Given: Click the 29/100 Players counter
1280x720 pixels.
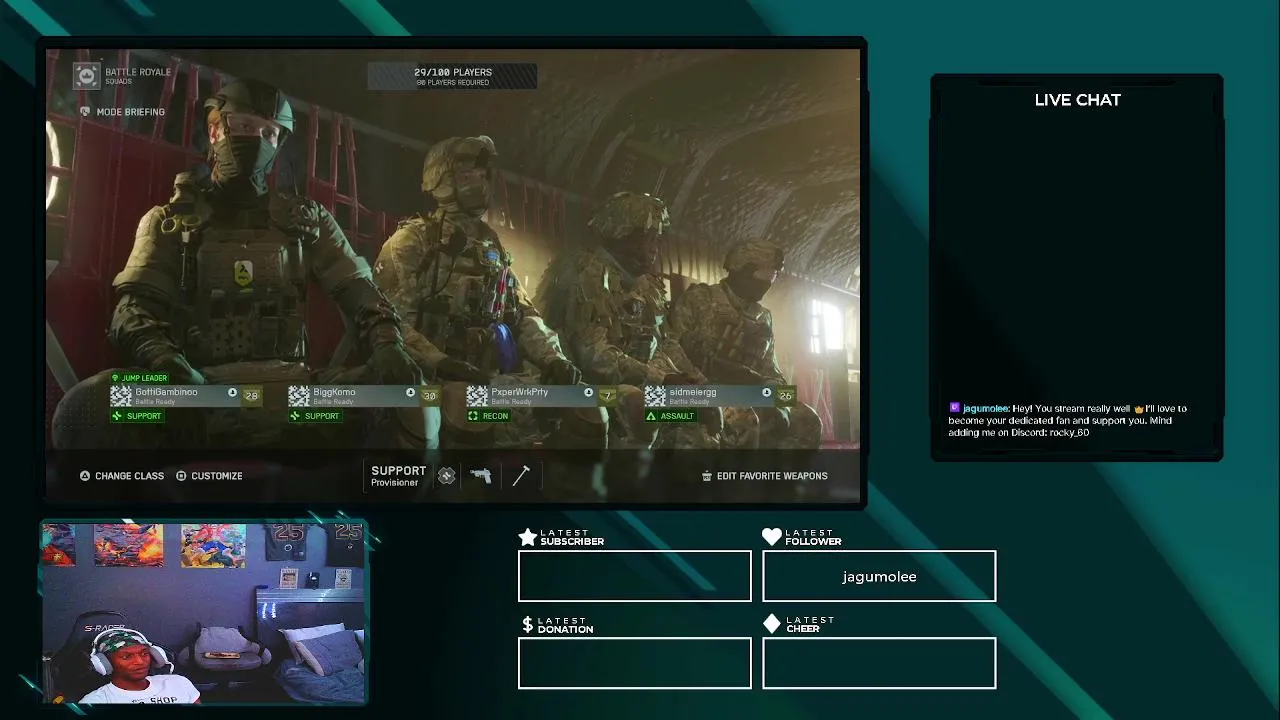Looking at the screenshot, I should coord(452,76).
